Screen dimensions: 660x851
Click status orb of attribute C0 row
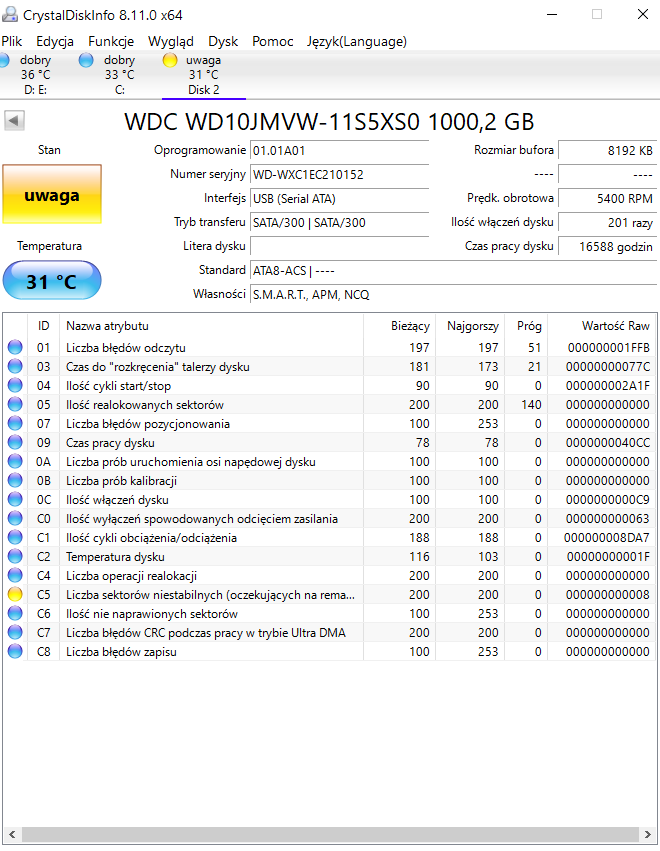click(15, 518)
